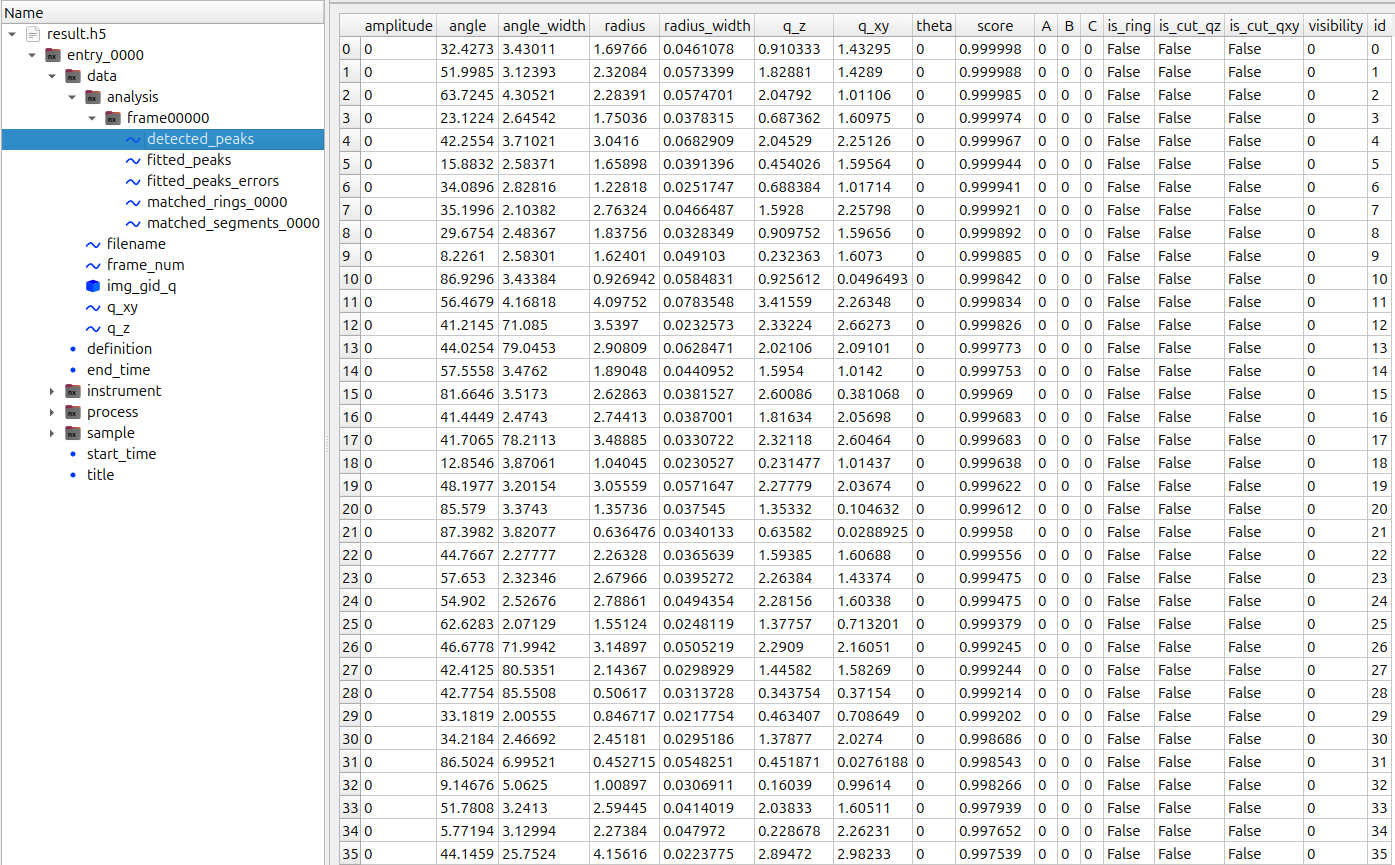The width and height of the screenshot is (1395, 865).
Task: Click score cell 0.997539
Action: pos(994,854)
